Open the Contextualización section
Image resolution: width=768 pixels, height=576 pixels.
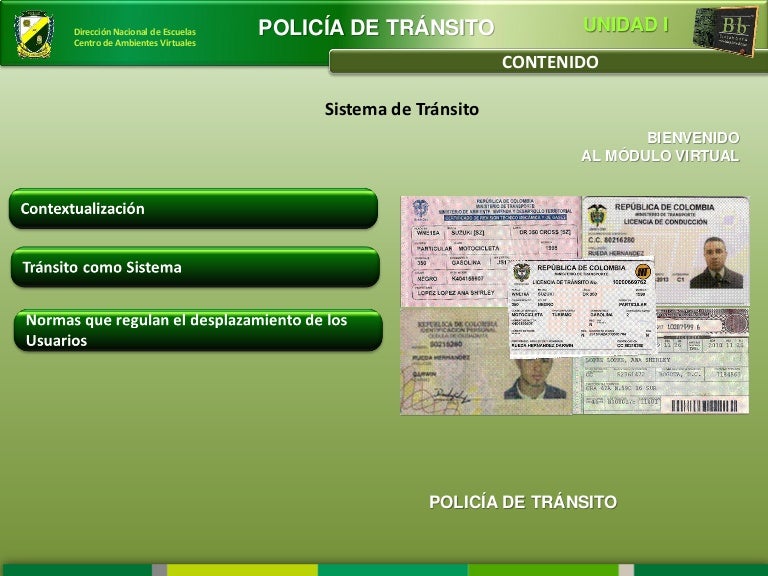[194, 209]
